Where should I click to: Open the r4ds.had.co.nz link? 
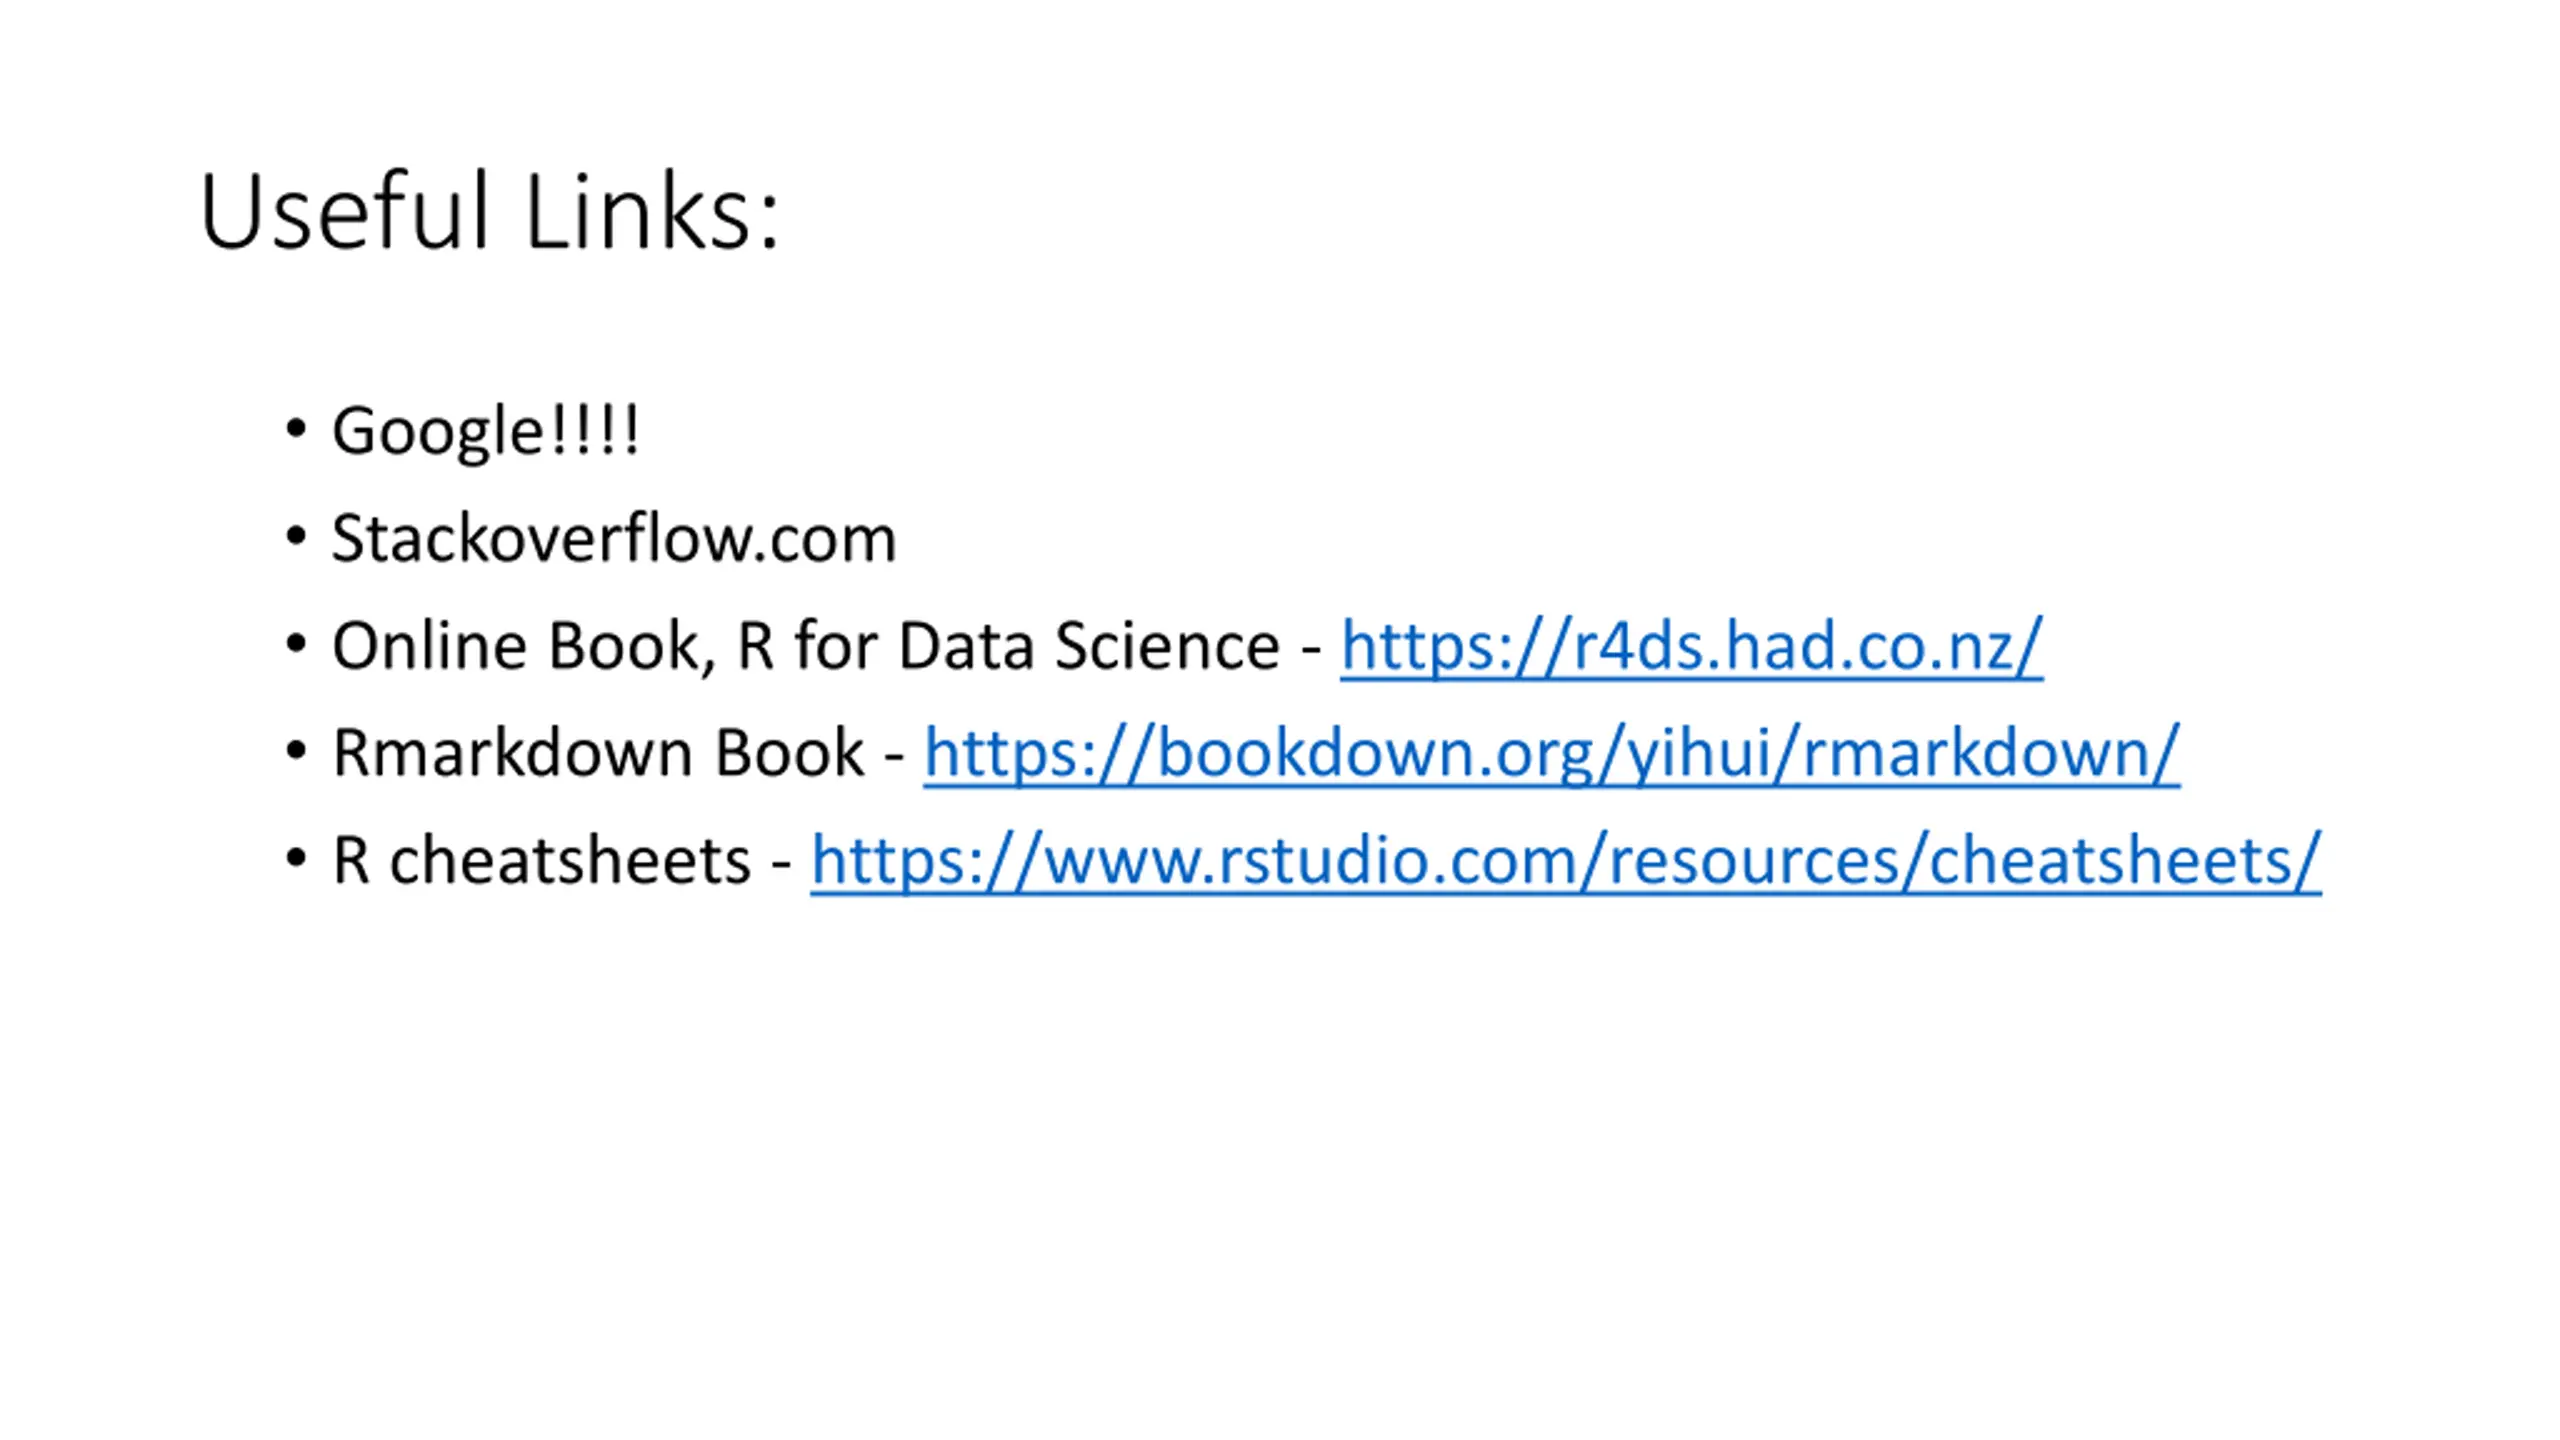[1691, 646]
